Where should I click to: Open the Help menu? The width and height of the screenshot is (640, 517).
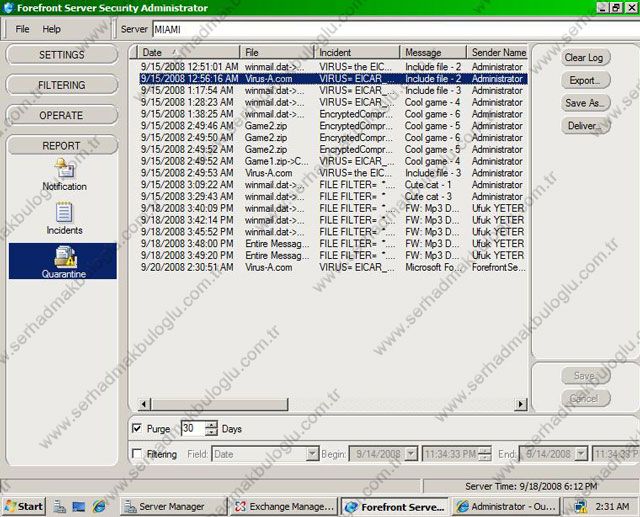(51, 29)
